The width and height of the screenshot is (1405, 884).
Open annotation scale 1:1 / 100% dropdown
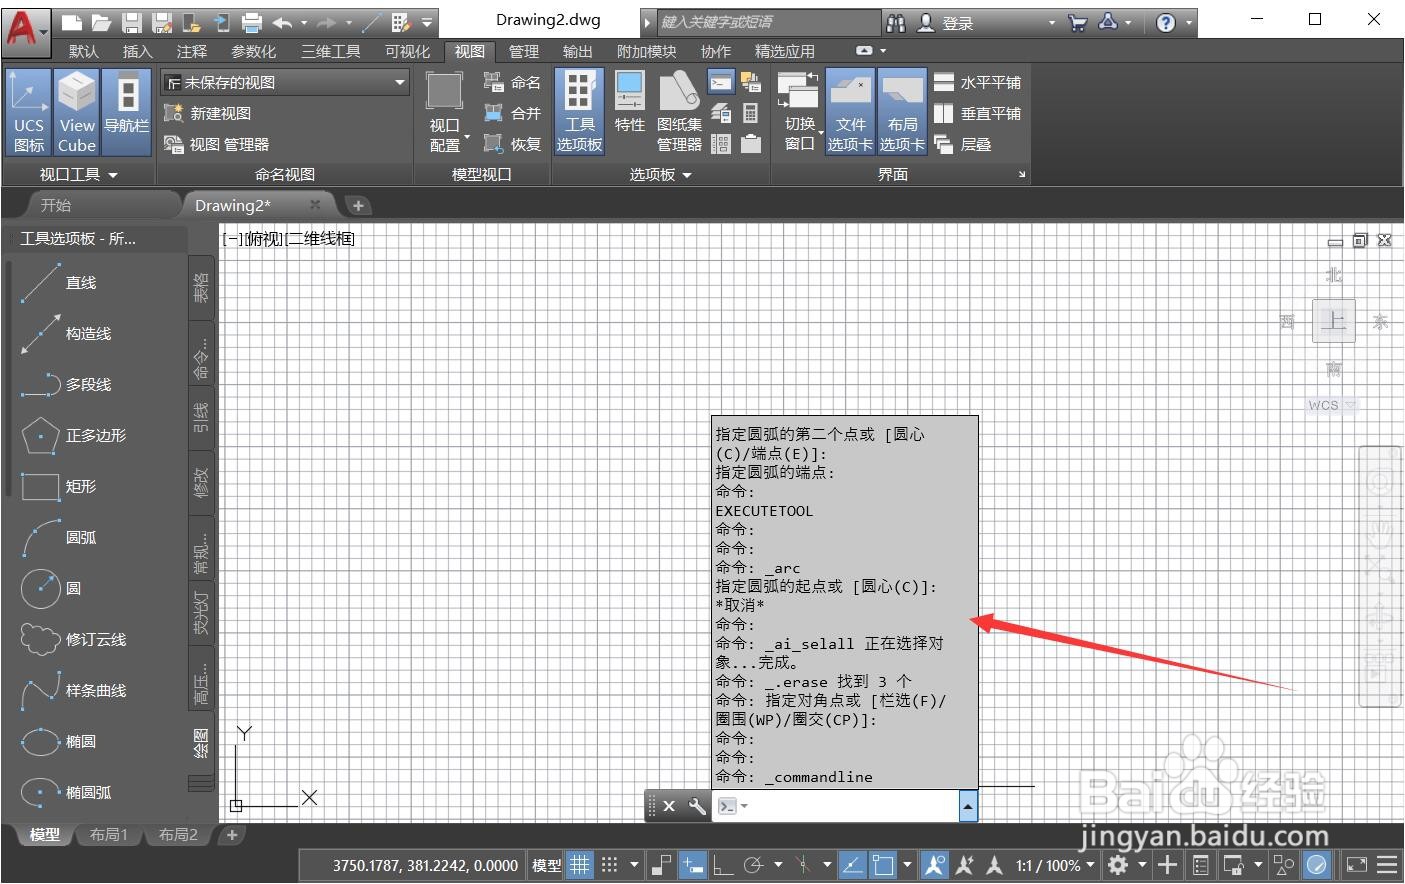pyautogui.click(x=1055, y=865)
